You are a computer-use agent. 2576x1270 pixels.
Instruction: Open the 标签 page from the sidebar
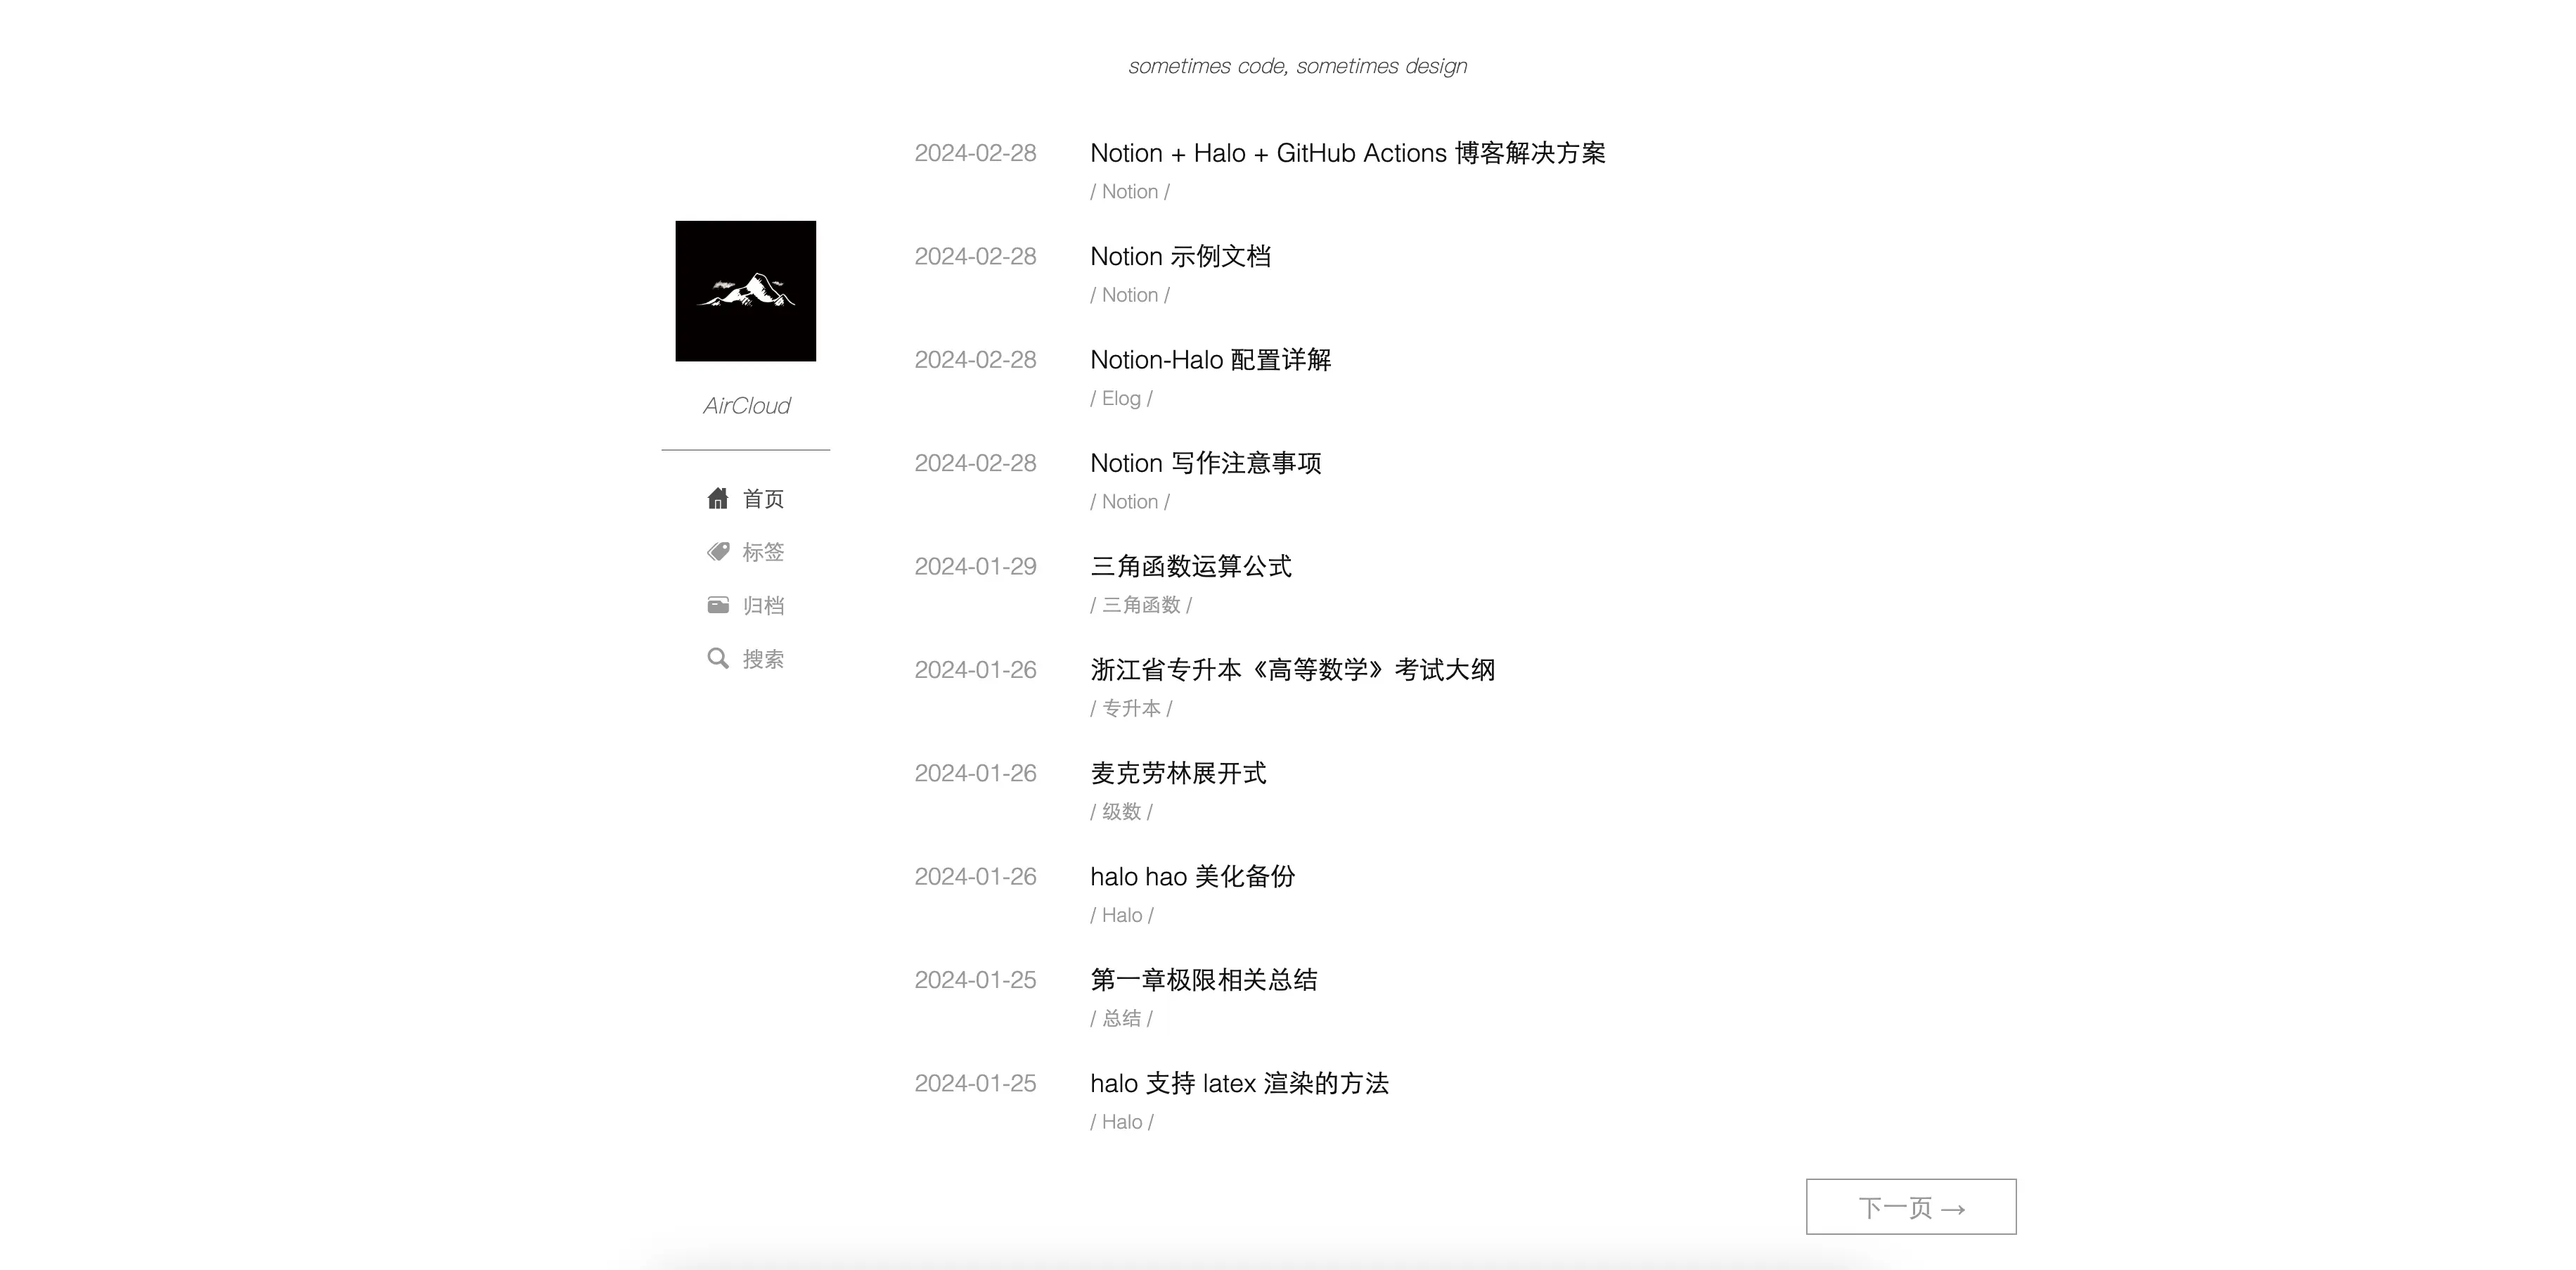(x=763, y=552)
